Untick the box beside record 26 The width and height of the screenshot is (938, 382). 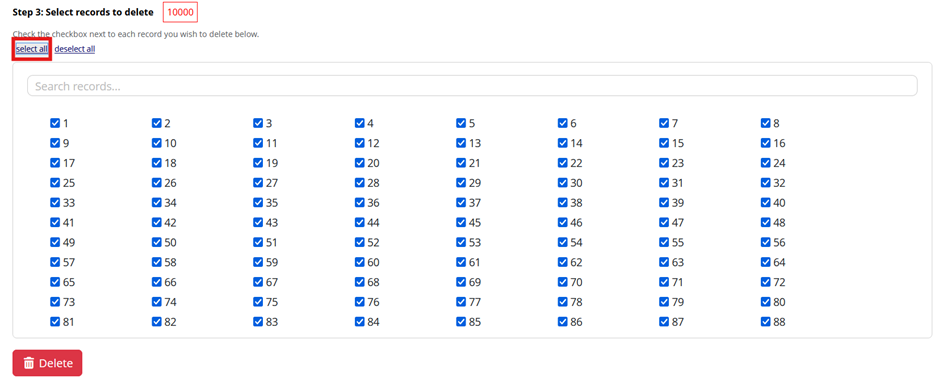pos(157,182)
